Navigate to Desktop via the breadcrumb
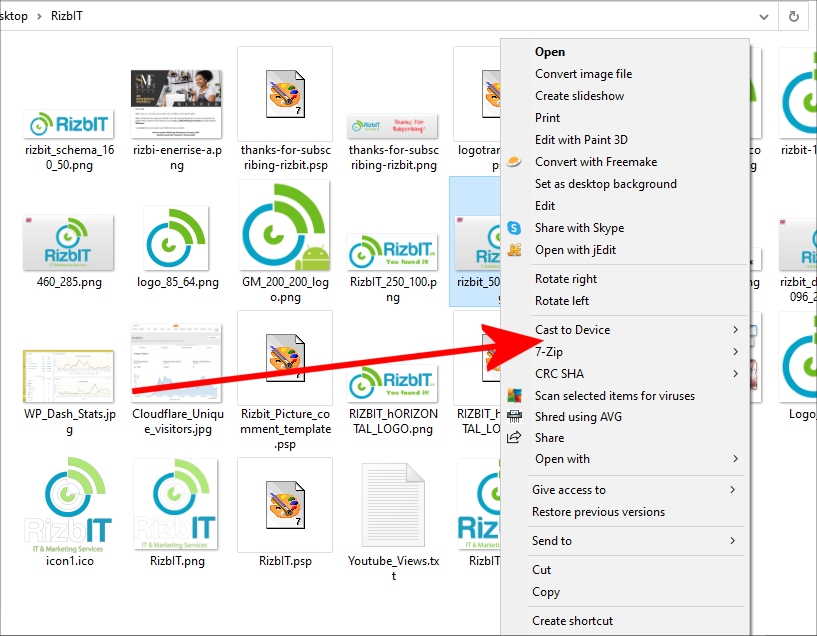This screenshot has height=636, width=817. click(x=14, y=16)
